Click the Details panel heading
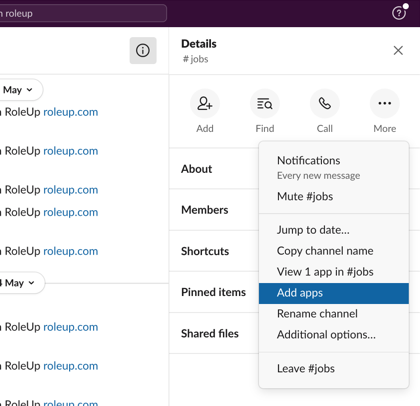The height and width of the screenshot is (406, 420). (199, 44)
